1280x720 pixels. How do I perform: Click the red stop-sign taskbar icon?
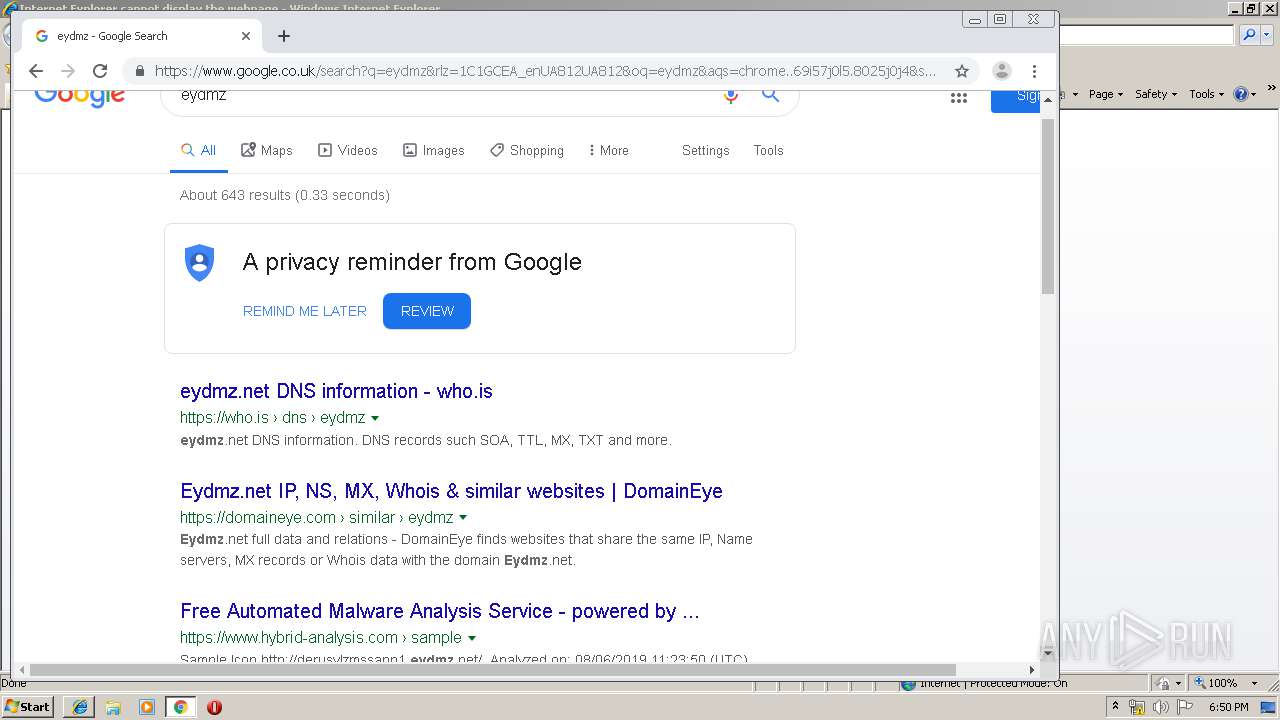click(214, 707)
